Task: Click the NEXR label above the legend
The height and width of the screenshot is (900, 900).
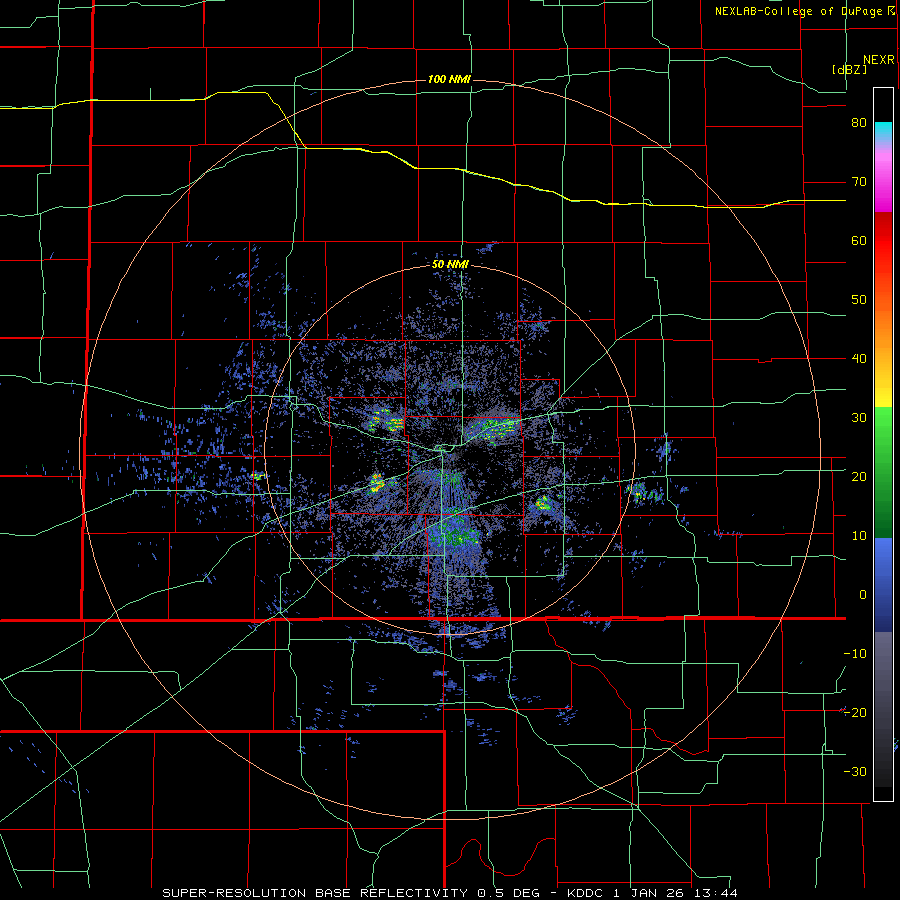Action: [x=879, y=60]
